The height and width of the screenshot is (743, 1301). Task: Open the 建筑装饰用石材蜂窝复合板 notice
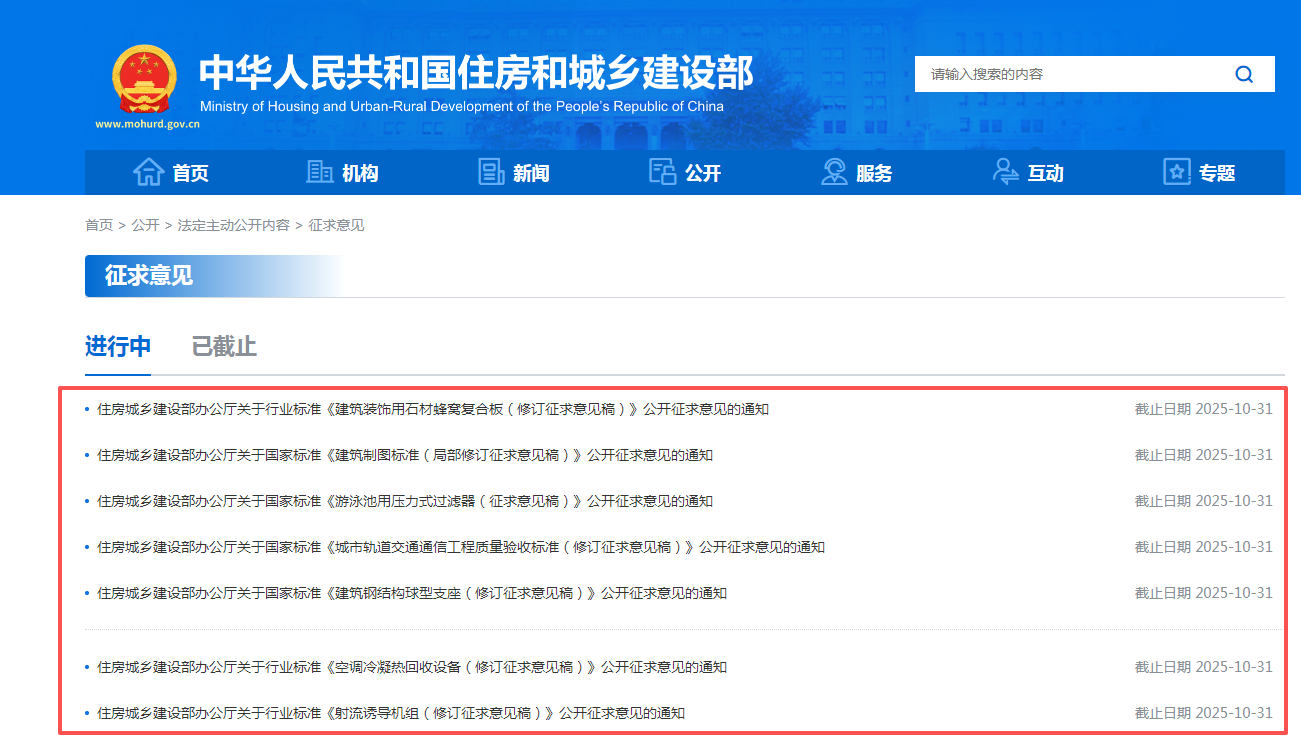(432, 409)
